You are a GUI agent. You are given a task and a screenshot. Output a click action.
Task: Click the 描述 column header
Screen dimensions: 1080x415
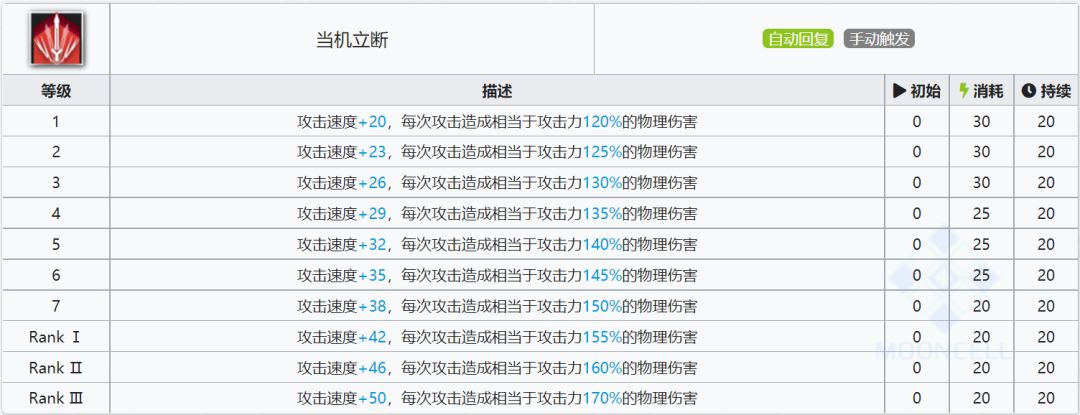[497, 91]
